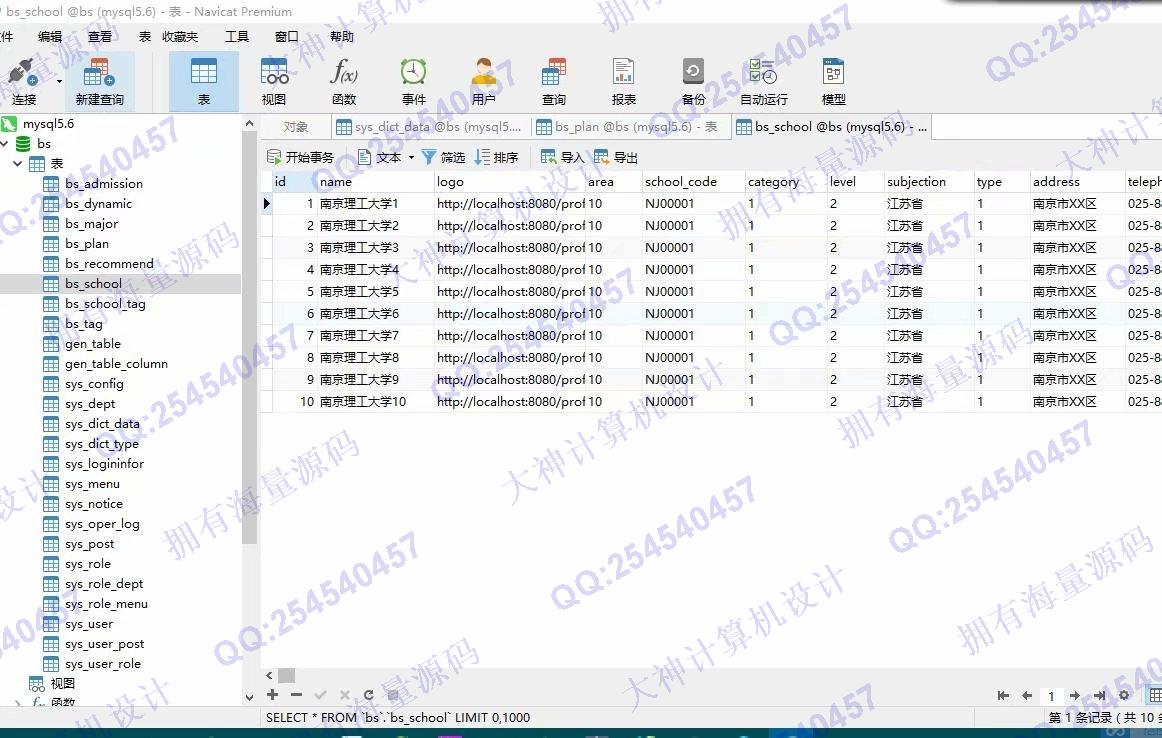Select the bs_major table
Screen dimensions: 1162x738
(91, 224)
